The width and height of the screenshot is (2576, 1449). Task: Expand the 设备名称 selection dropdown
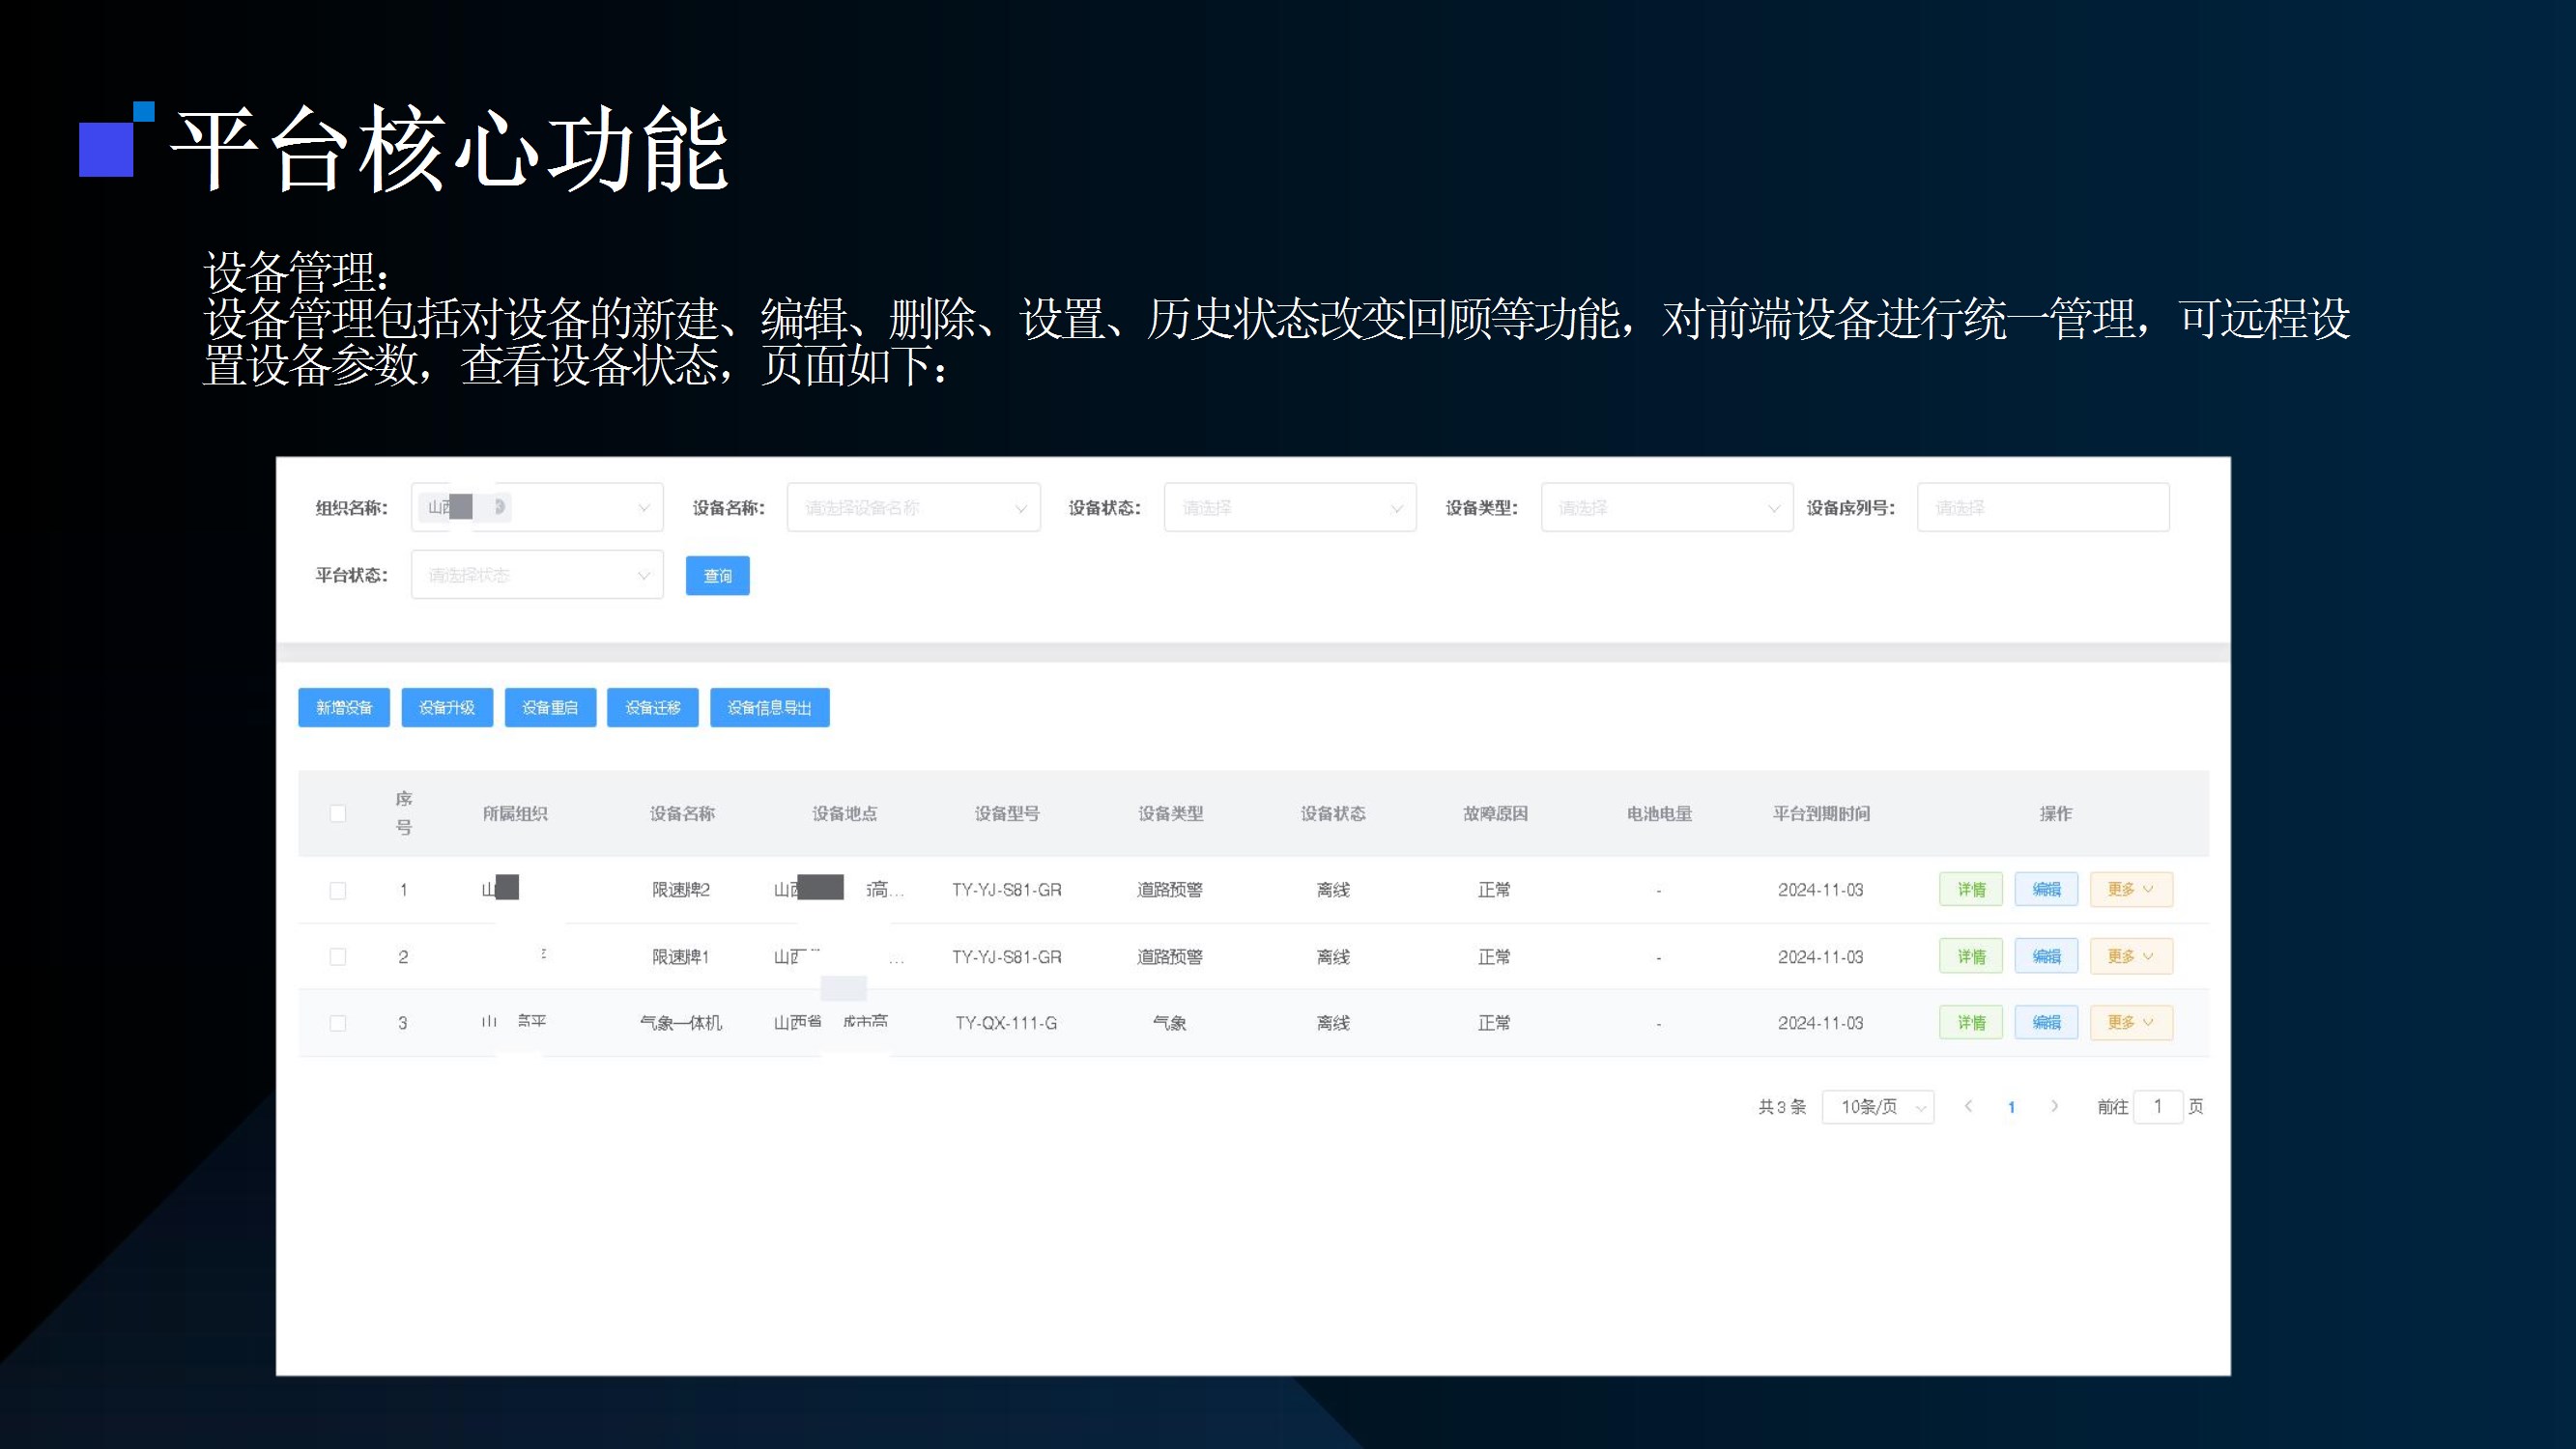pyautogui.click(x=913, y=508)
